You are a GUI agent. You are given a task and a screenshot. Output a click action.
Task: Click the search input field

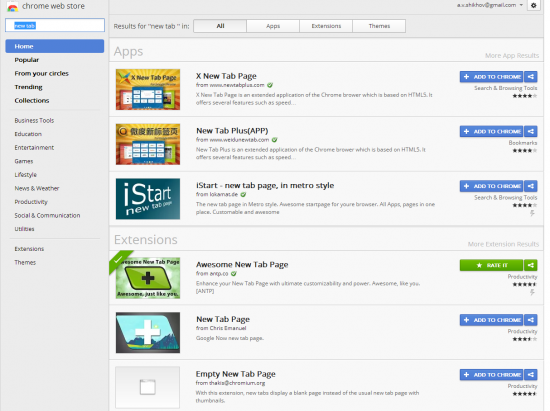click(55, 25)
